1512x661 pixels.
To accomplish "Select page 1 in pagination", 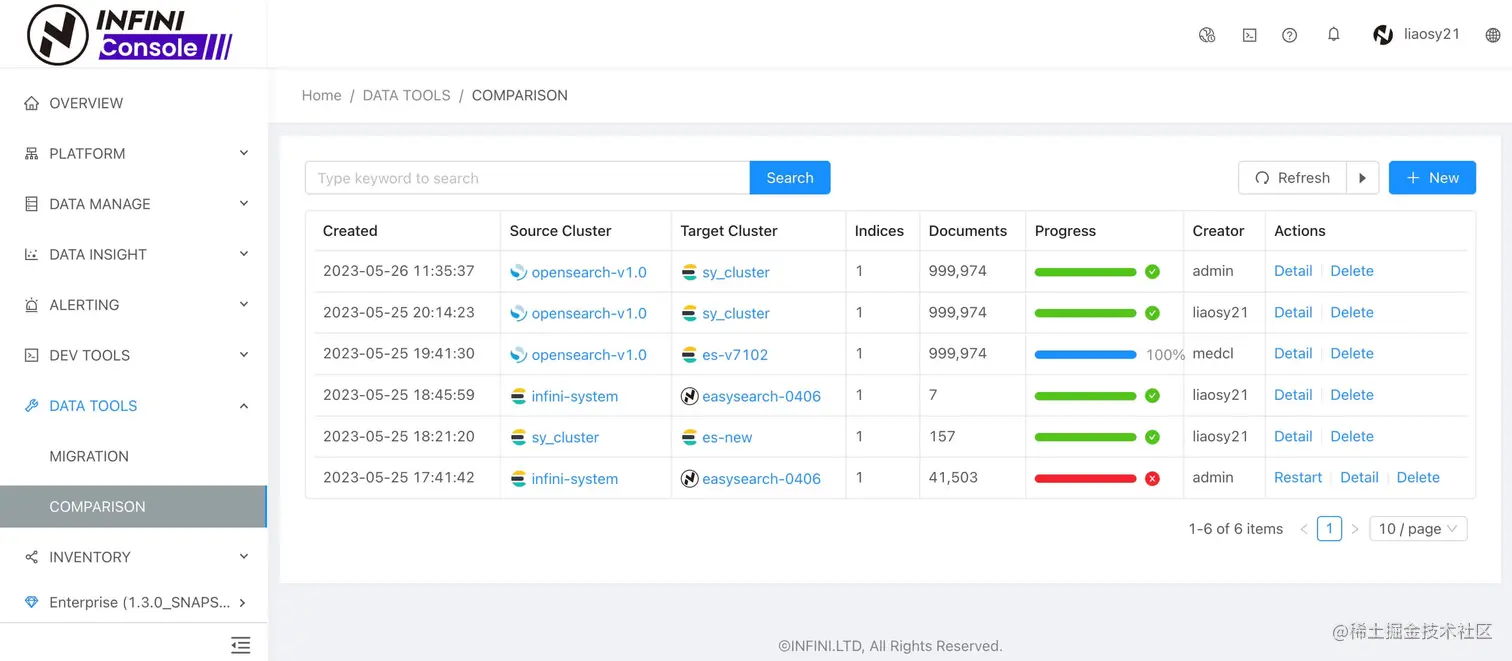I will (x=1329, y=529).
